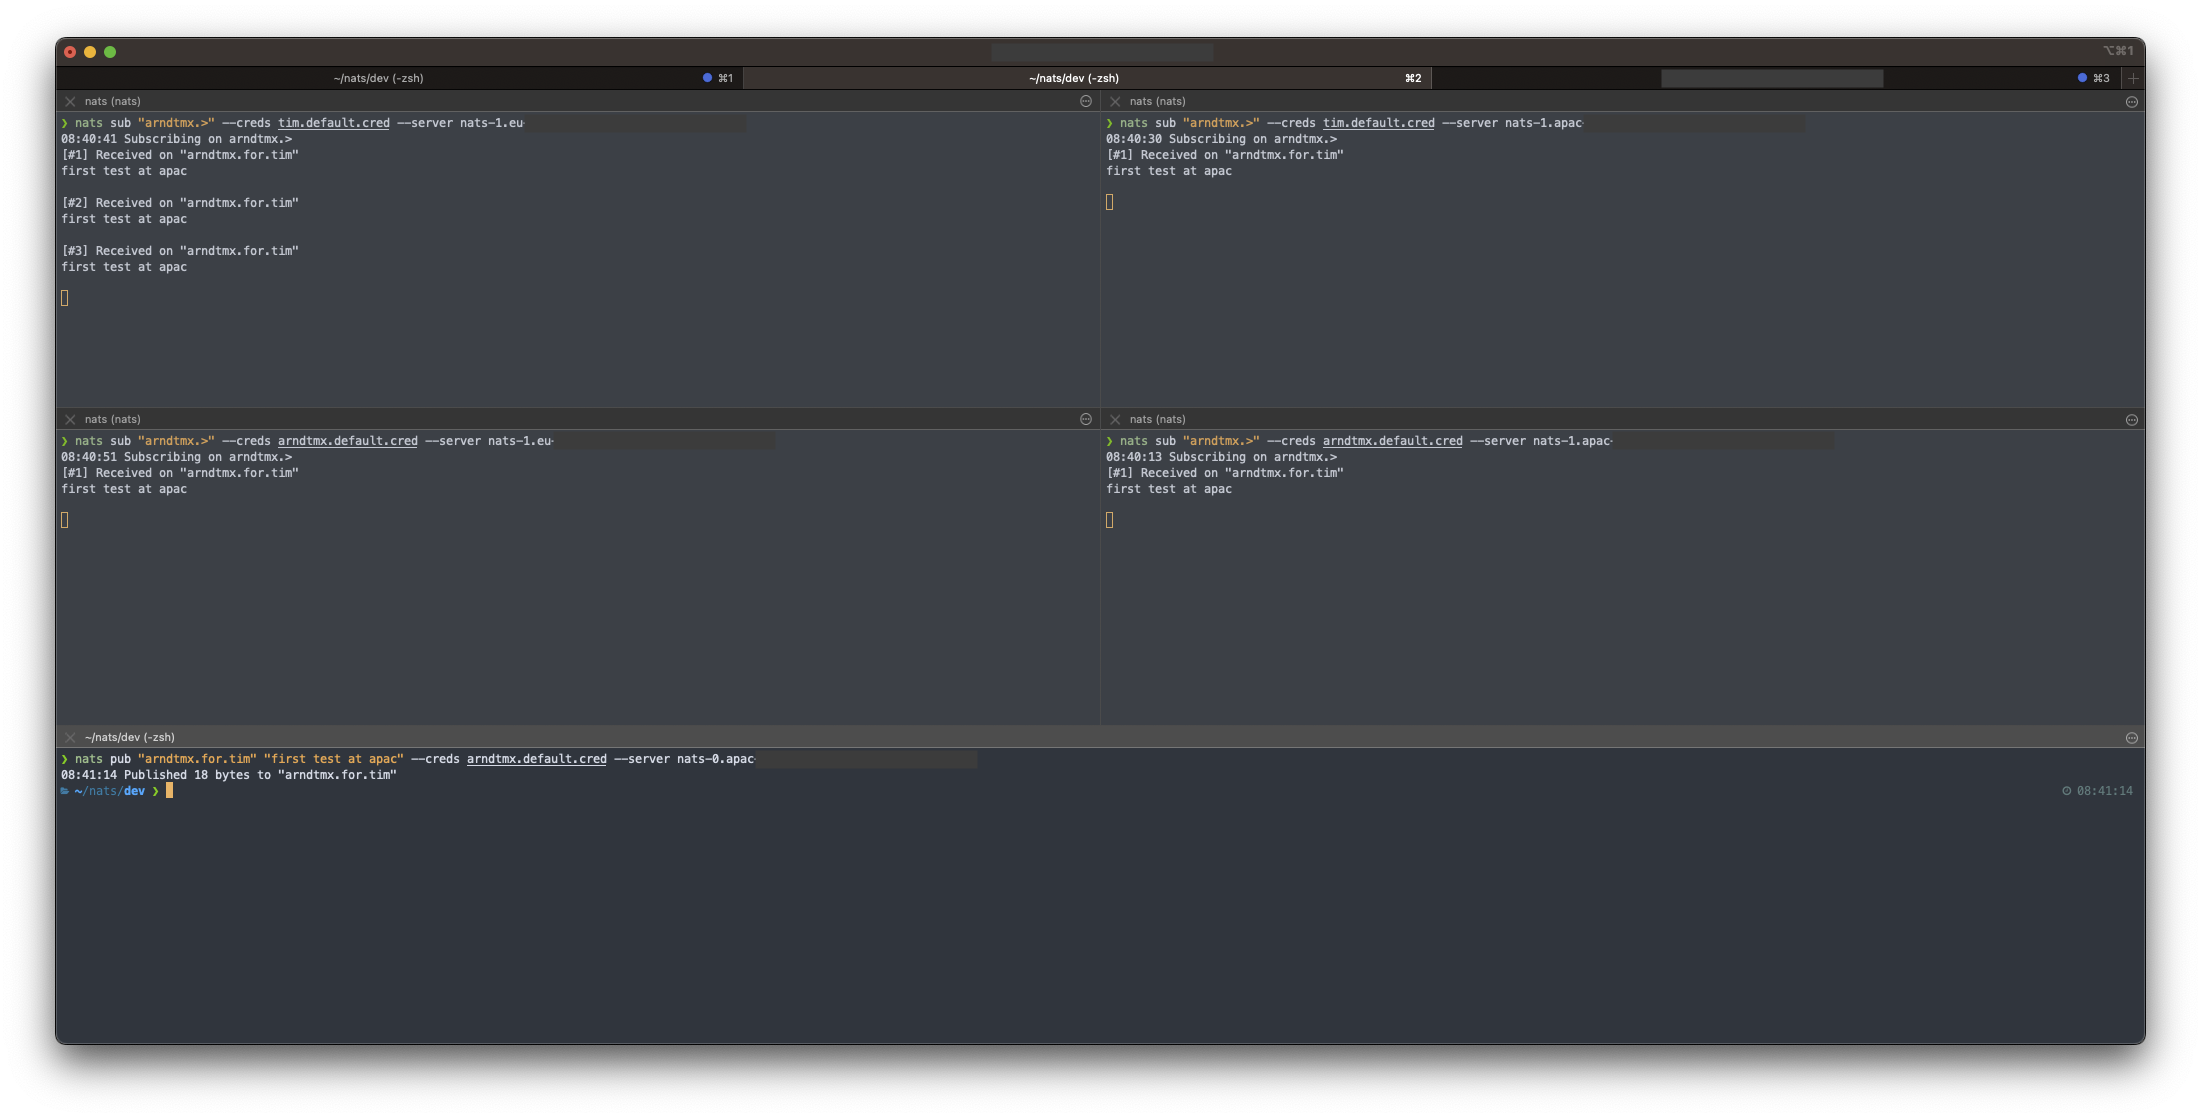Switch to the third tab labeled ⌘3
This screenshot has width=2201, height=1118.
[1770, 77]
